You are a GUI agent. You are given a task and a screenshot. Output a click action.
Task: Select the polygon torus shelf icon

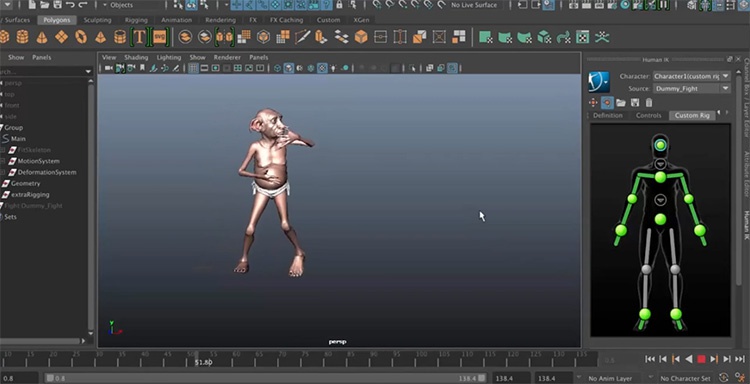[81, 37]
